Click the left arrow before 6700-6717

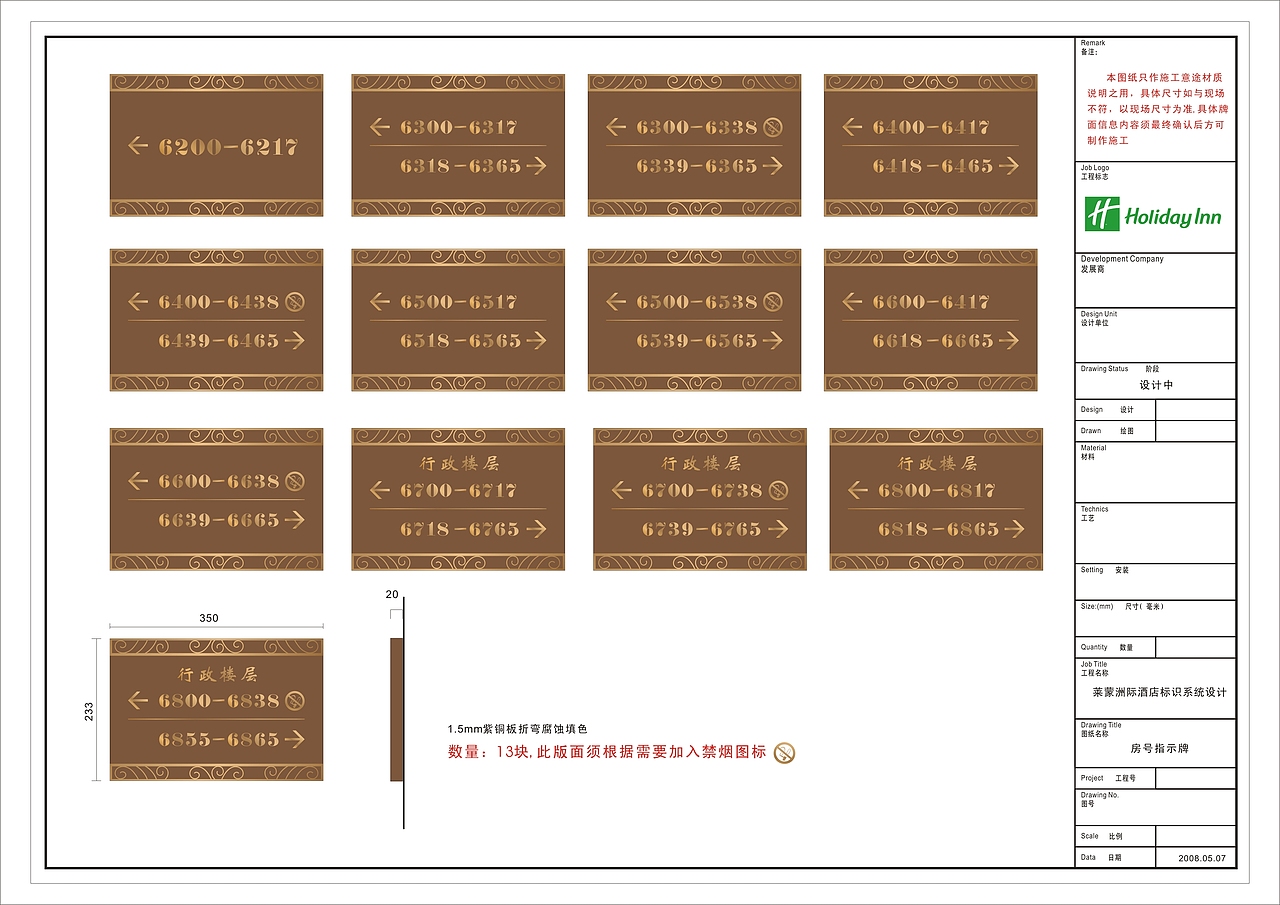click(380, 490)
